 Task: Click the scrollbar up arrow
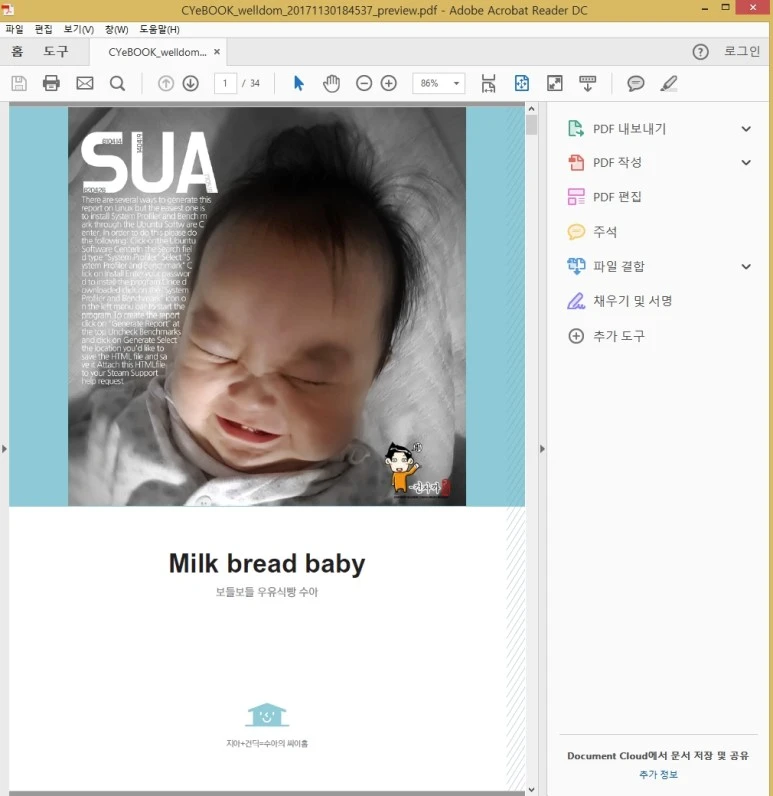[x=531, y=109]
